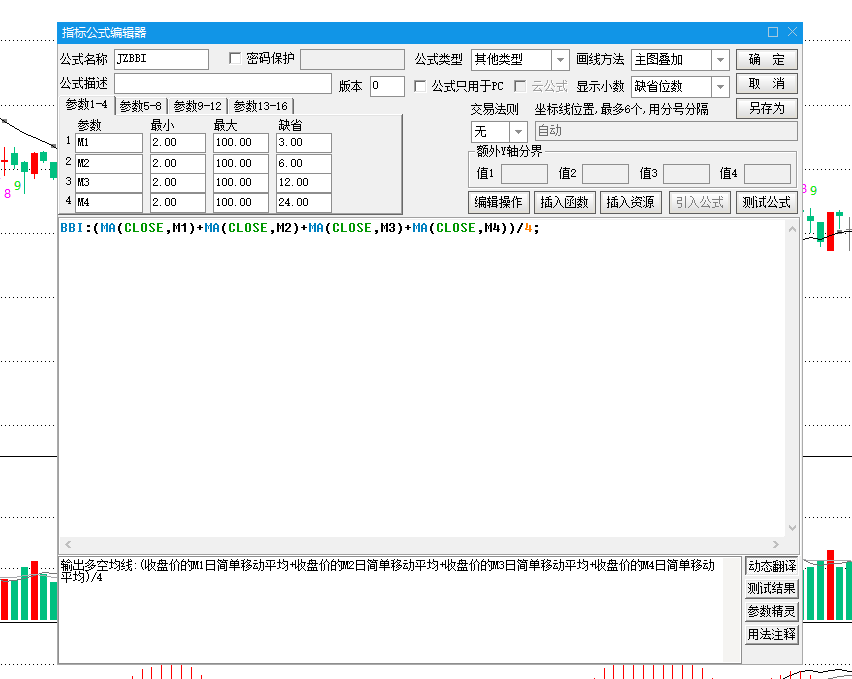Click 取消 button
This screenshot has width=852, height=679.
pos(767,84)
